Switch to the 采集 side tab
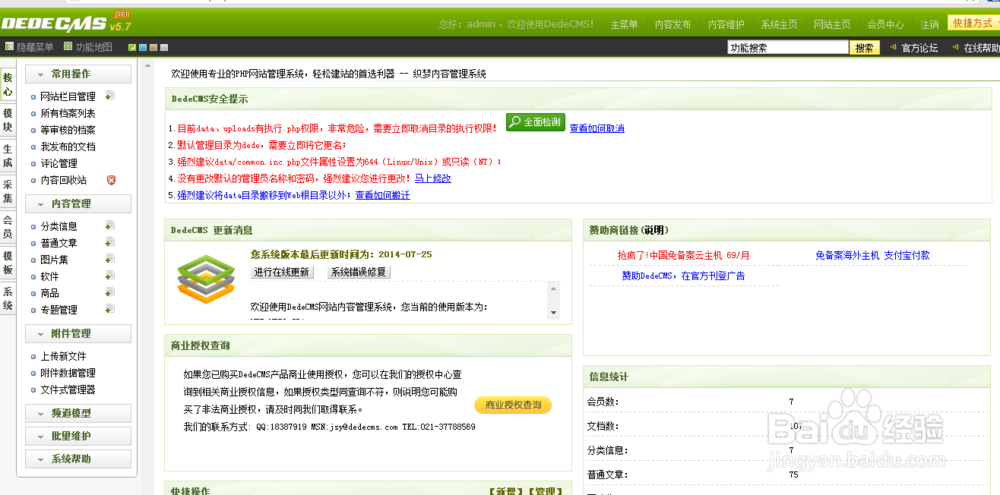 pos(8,191)
